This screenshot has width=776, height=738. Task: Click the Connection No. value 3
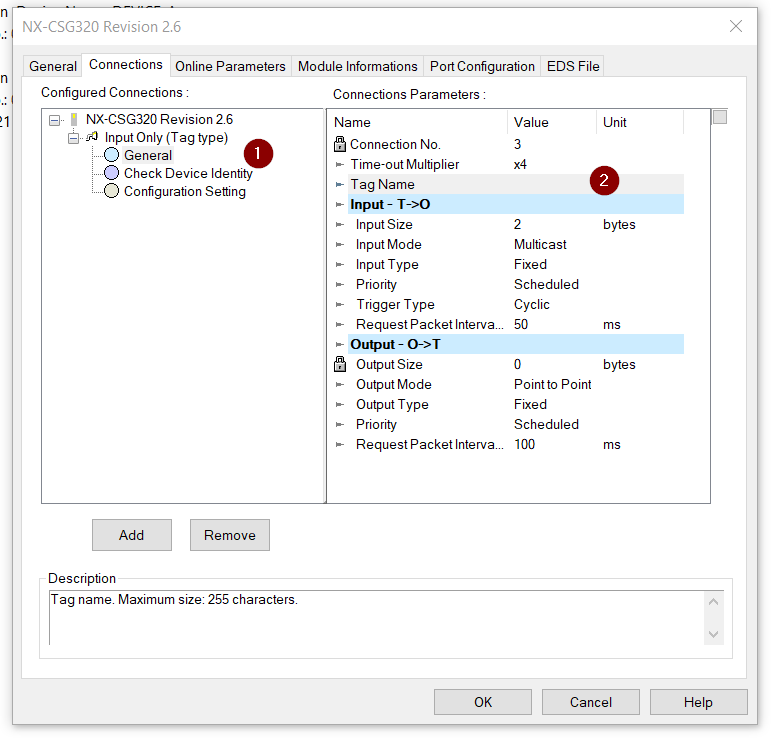pos(517,145)
